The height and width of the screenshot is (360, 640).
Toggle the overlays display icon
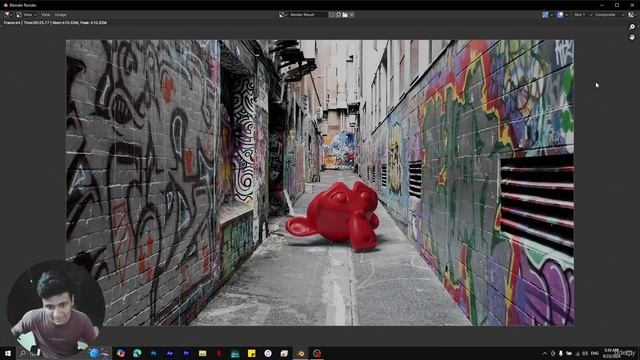(x=560, y=15)
